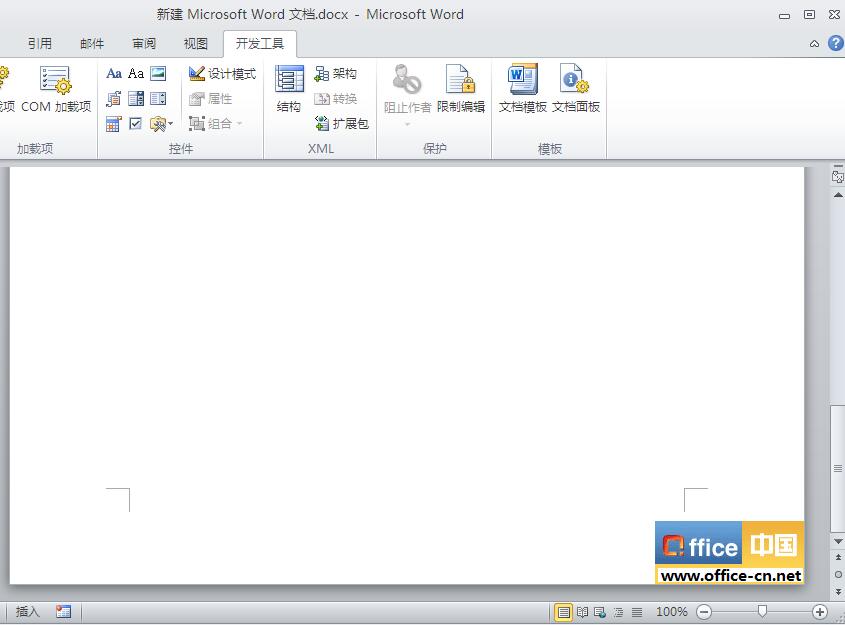Click the vertical scrollbar thumb

click(x=838, y=468)
